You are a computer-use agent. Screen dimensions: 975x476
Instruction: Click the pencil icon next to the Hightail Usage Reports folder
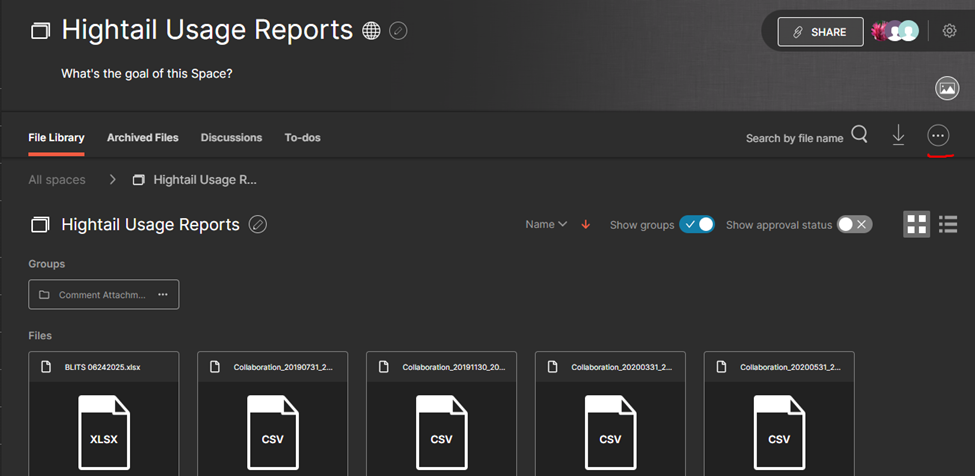coord(258,224)
